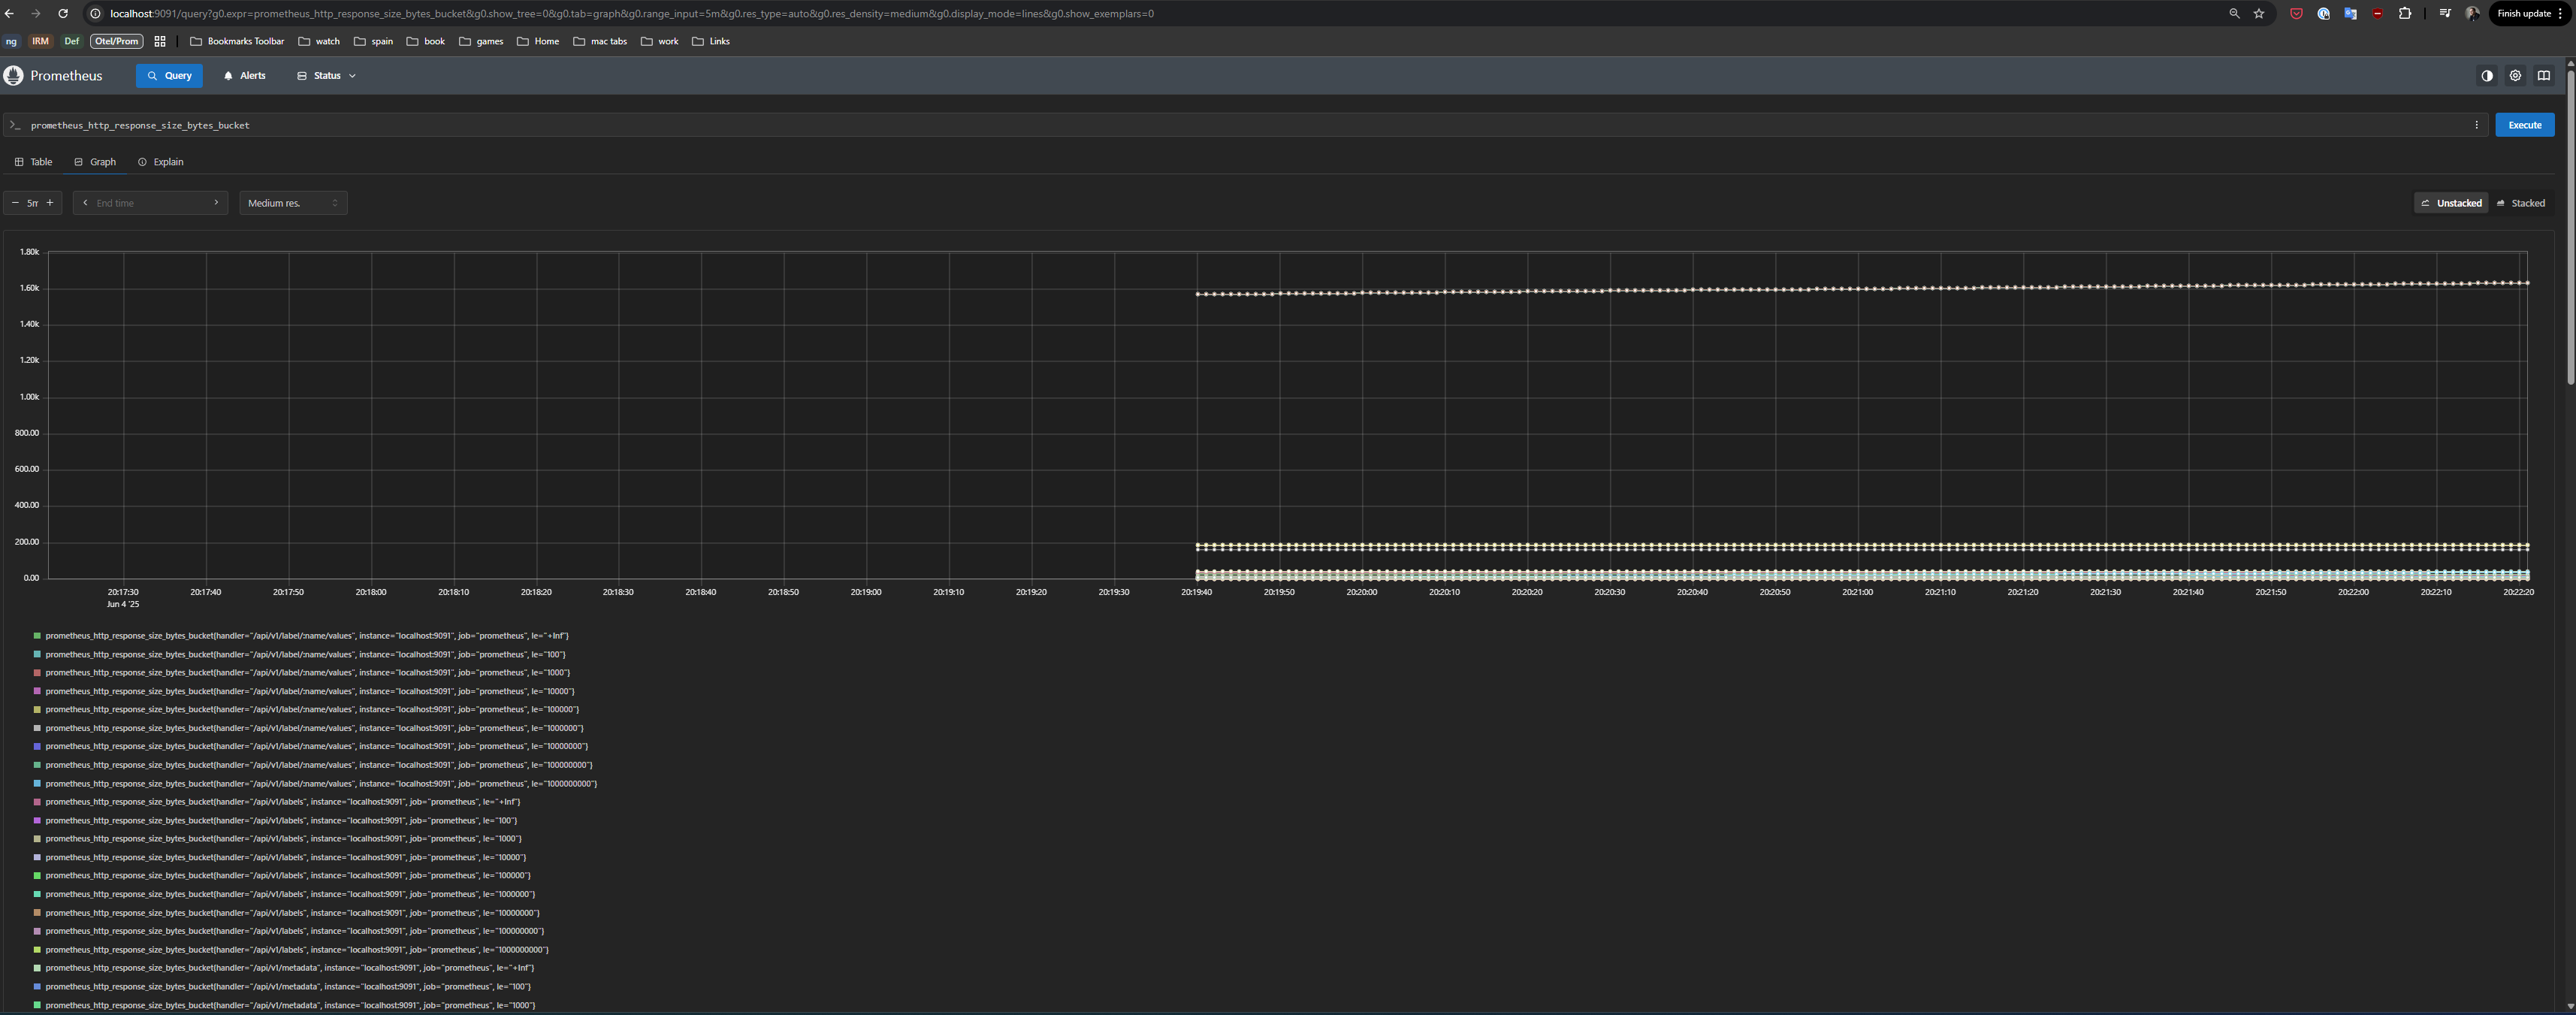Switch to the Table tab
The image size is (2576, 1015).
tap(33, 162)
